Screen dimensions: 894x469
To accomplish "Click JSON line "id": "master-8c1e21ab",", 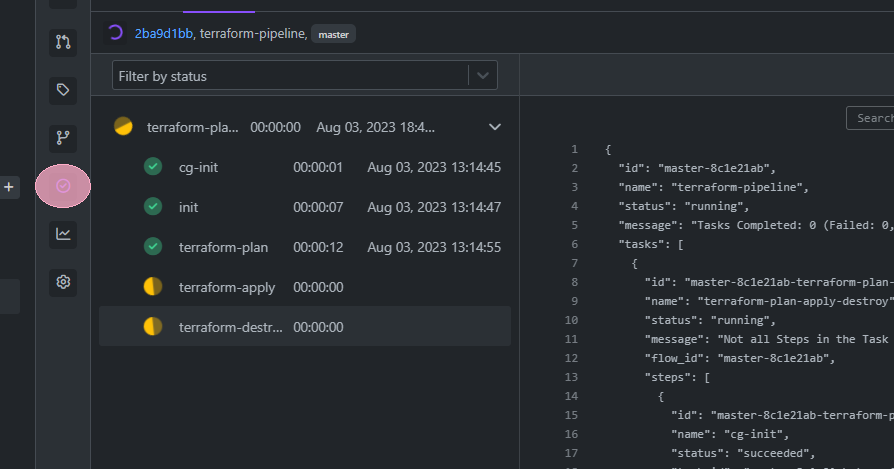I will [x=697, y=168].
